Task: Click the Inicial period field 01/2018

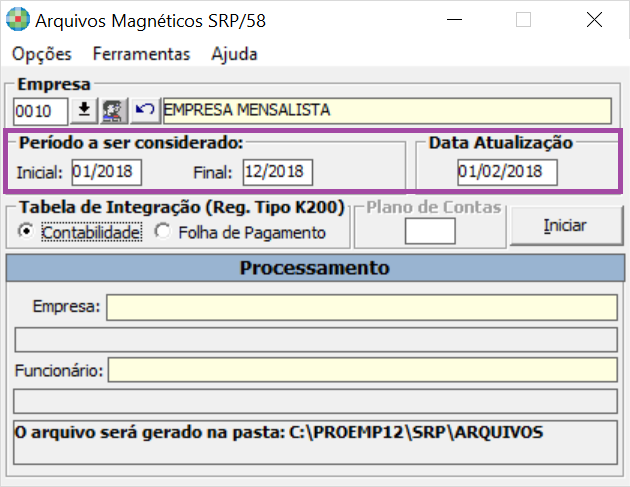Action: 106,172
